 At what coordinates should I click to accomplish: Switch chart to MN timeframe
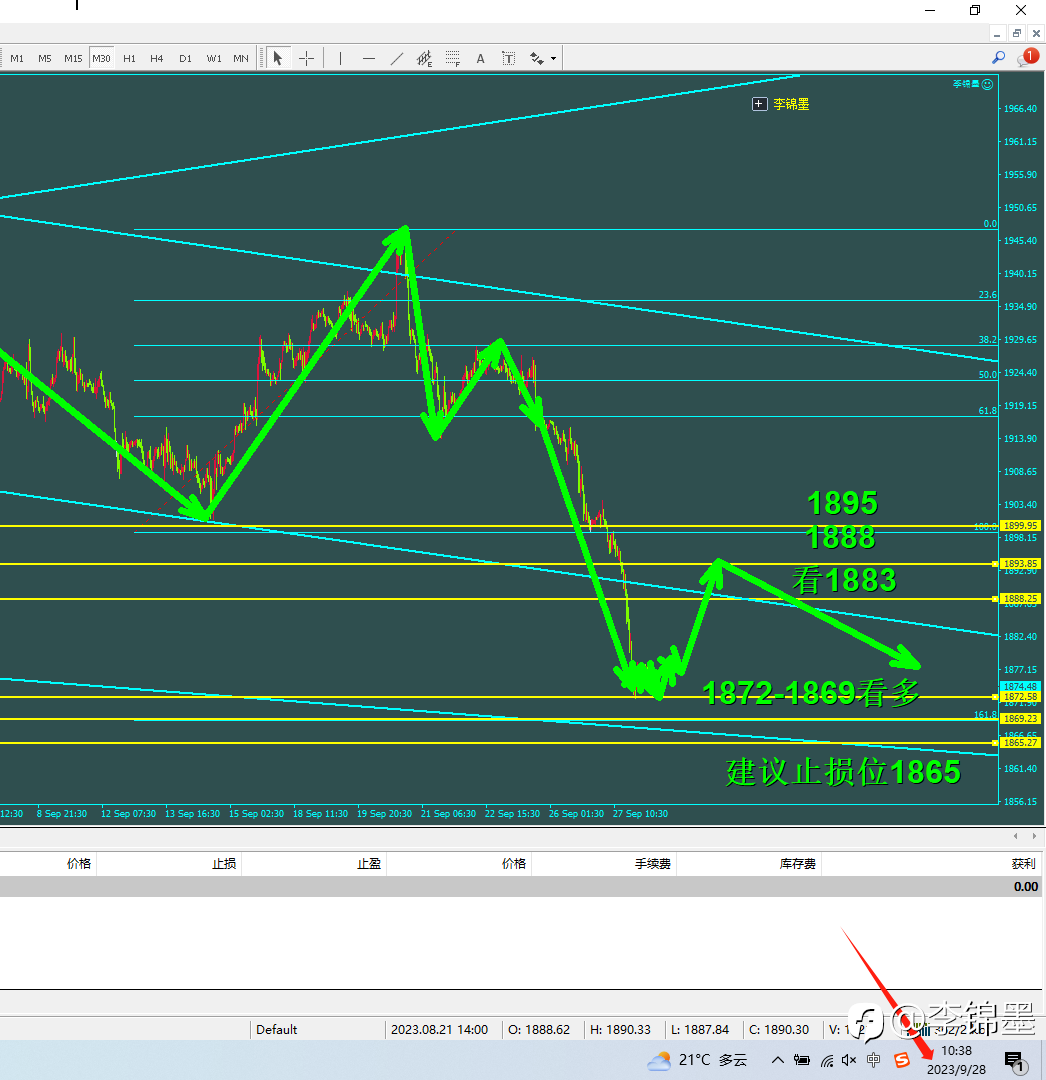241,59
